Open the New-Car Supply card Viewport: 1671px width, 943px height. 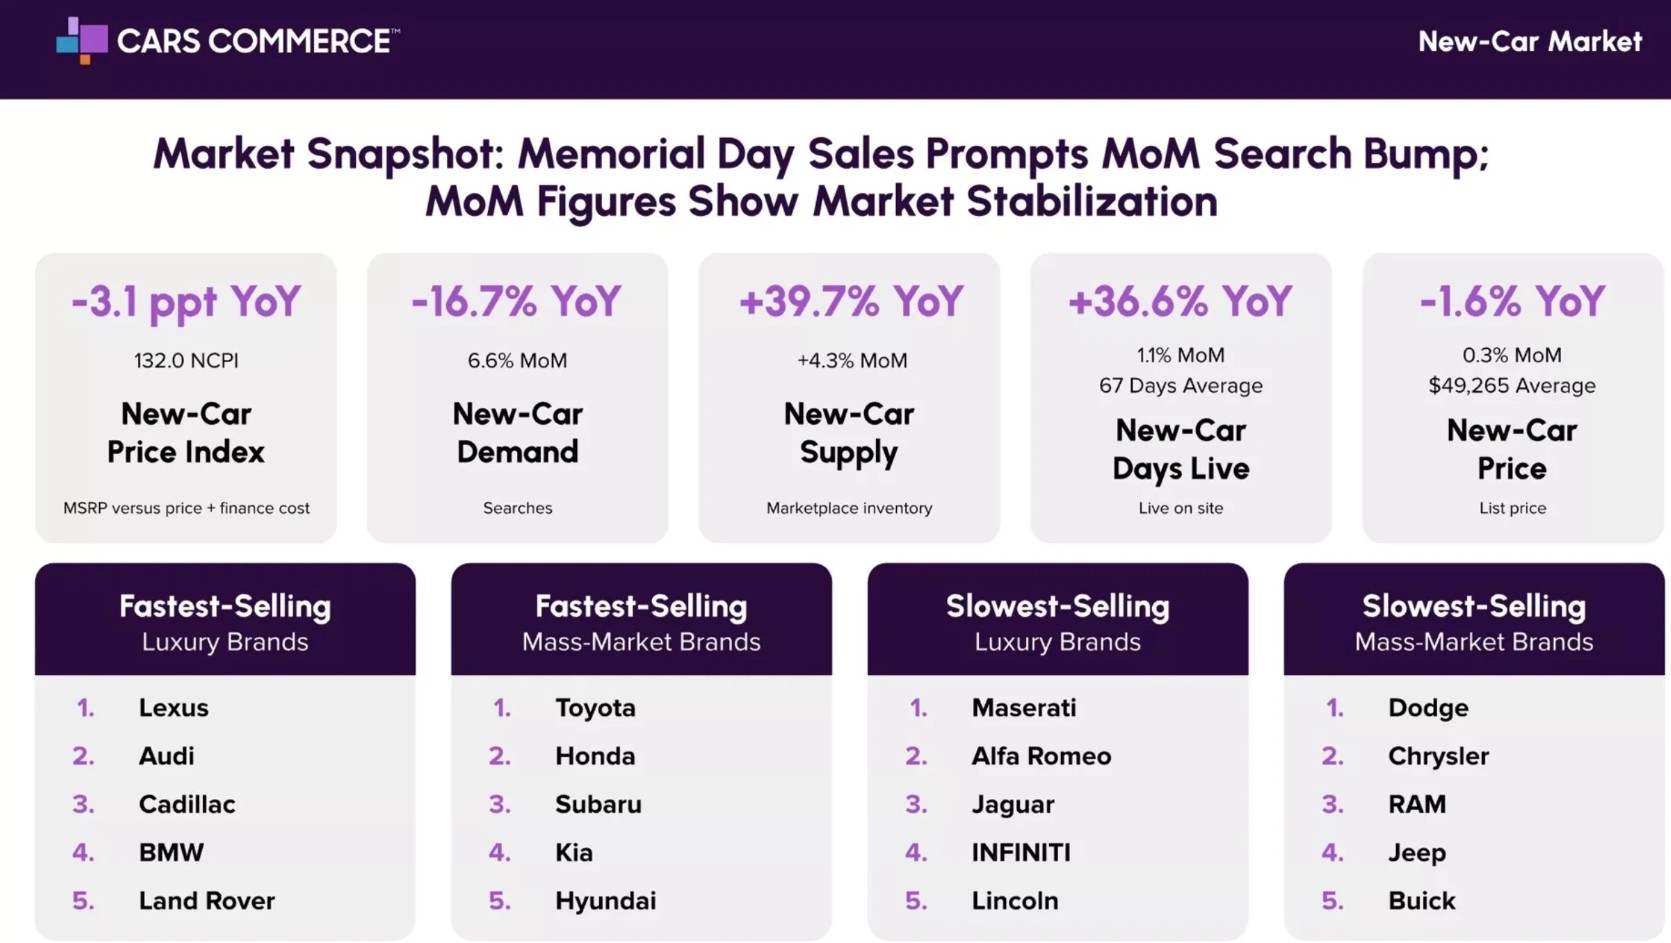(x=849, y=398)
